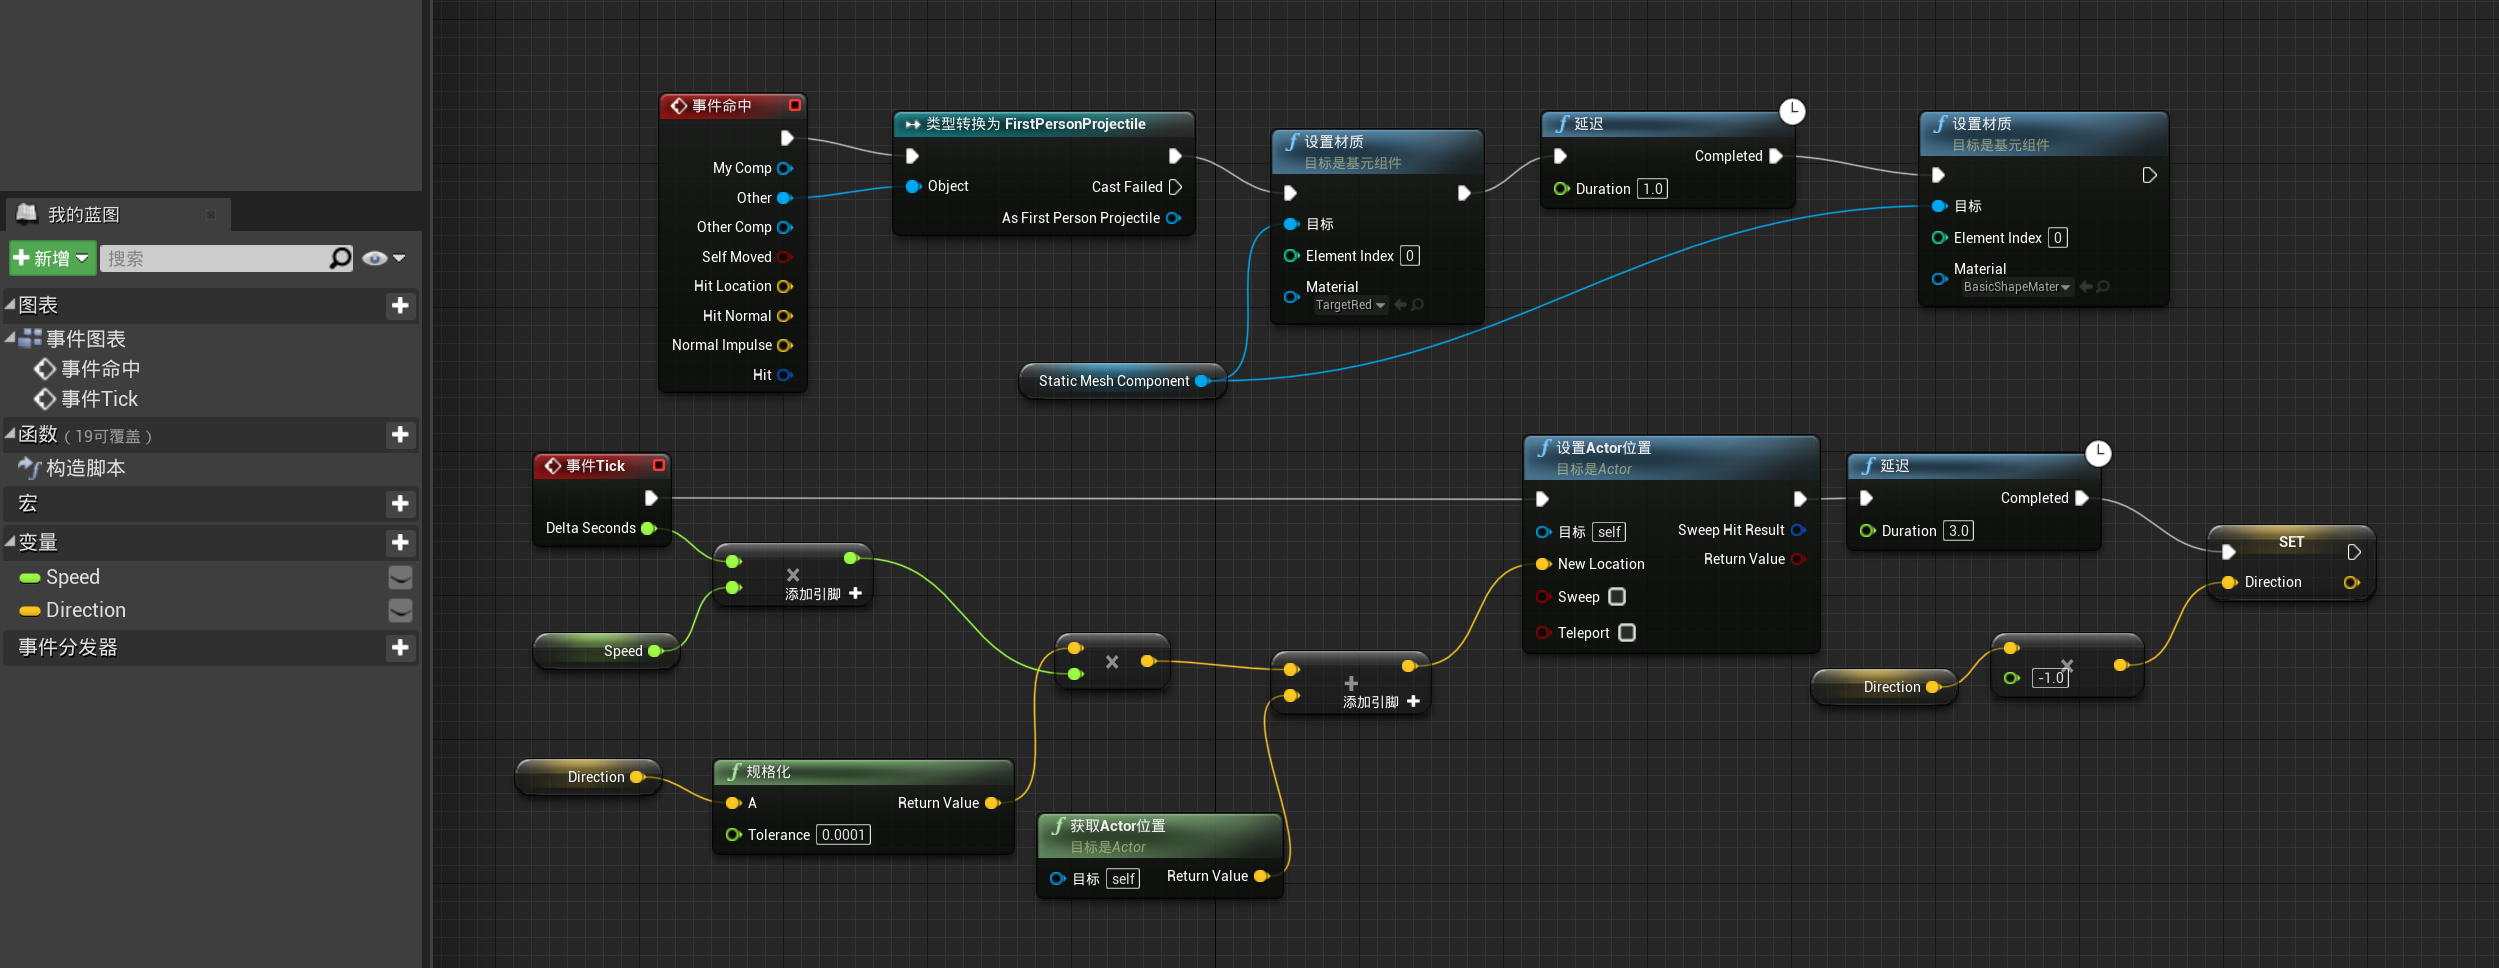Click the browse magnifier beside TargetRed material
The height and width of the screenshot is (968, 2499).
tap(1417, 305)
